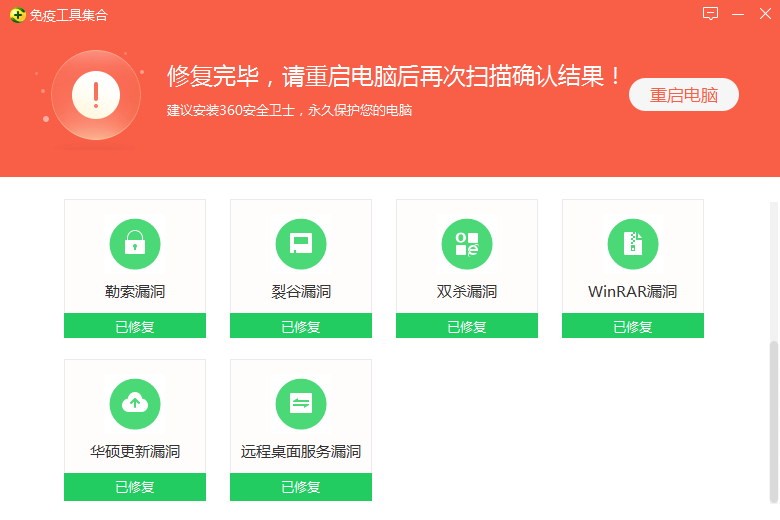Screen dimensions: 780x520
Task: Select the 远程桌面服务漏洞 transfer arrows icon
Action: (x=301, y=404)
